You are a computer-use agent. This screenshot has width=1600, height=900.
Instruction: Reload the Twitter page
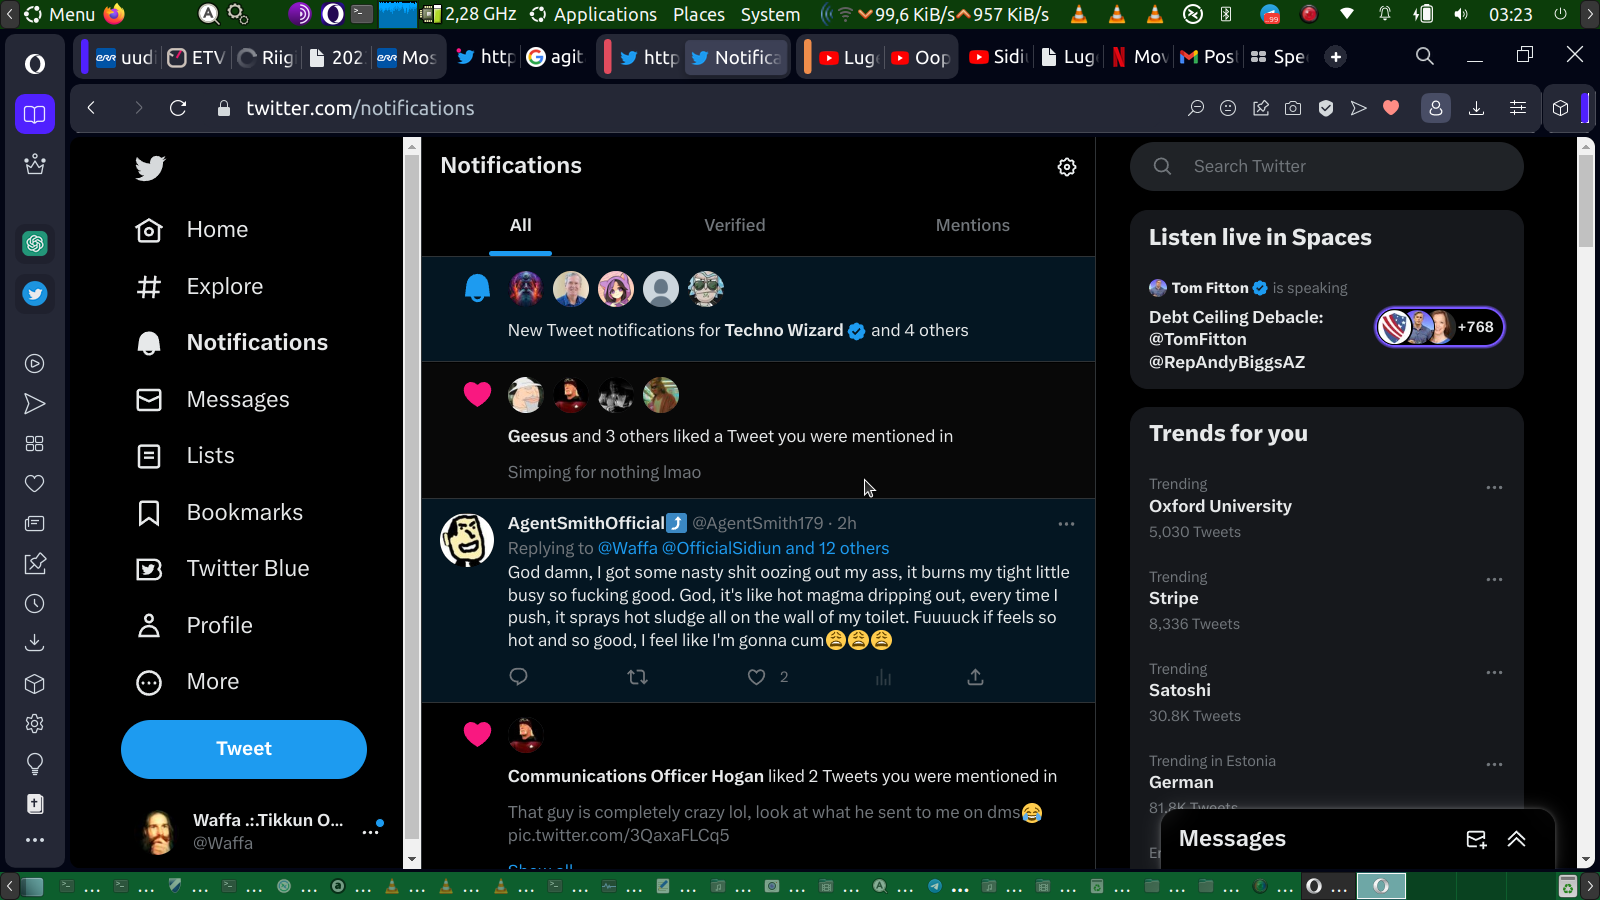(x=178, y=108)
